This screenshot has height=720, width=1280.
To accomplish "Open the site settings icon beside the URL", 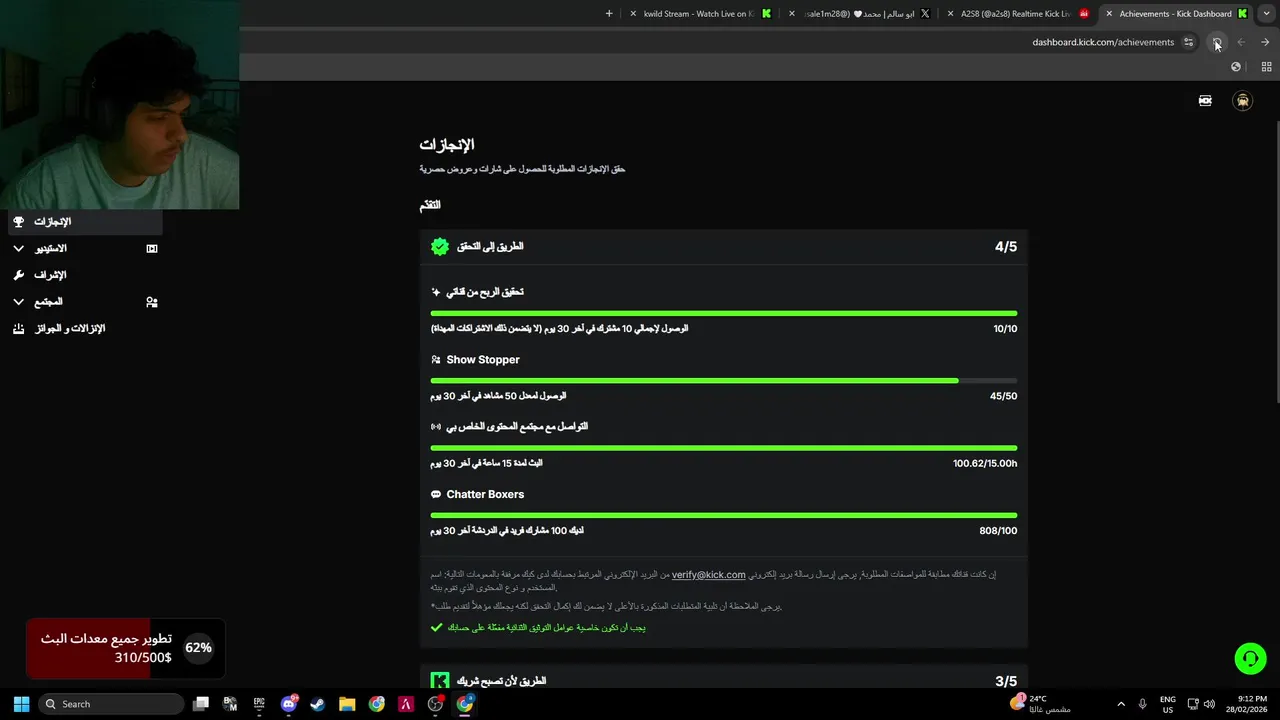I will coord(1188,42).
